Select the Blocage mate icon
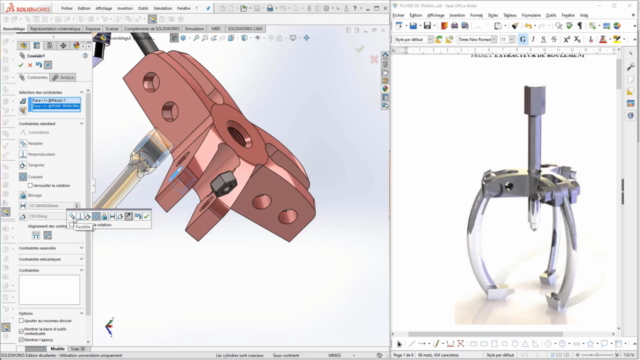The image size is (640, 360). 23,195
